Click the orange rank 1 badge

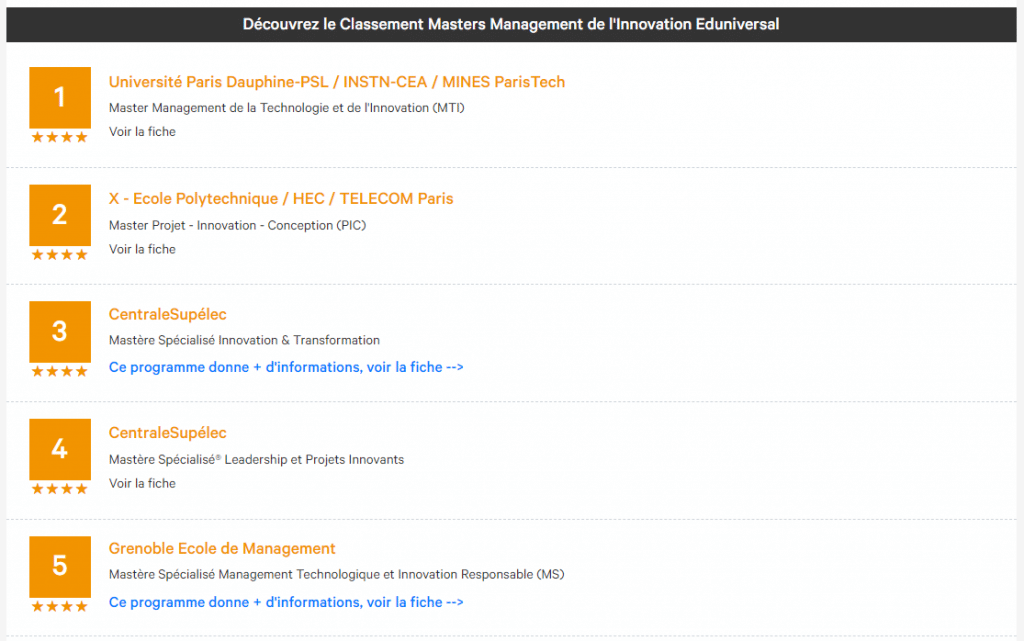coord(59,97)
